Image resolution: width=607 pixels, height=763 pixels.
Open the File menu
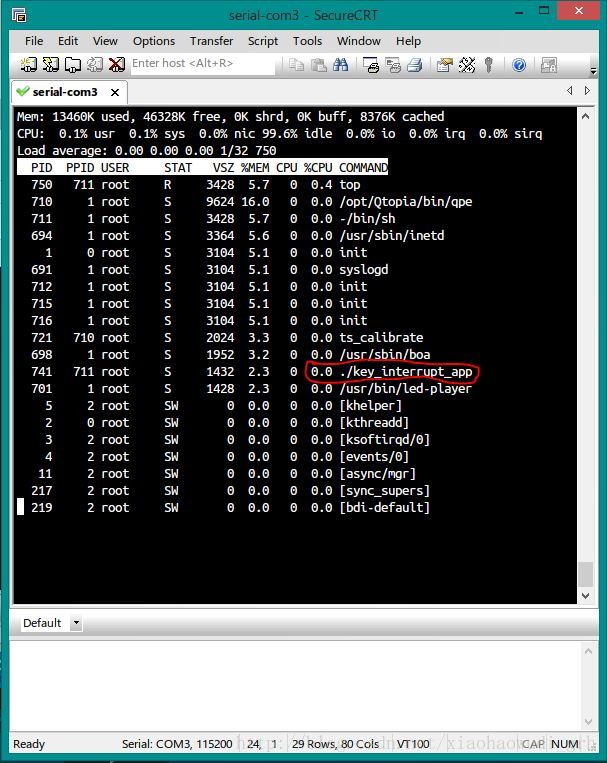coord(34,41)
